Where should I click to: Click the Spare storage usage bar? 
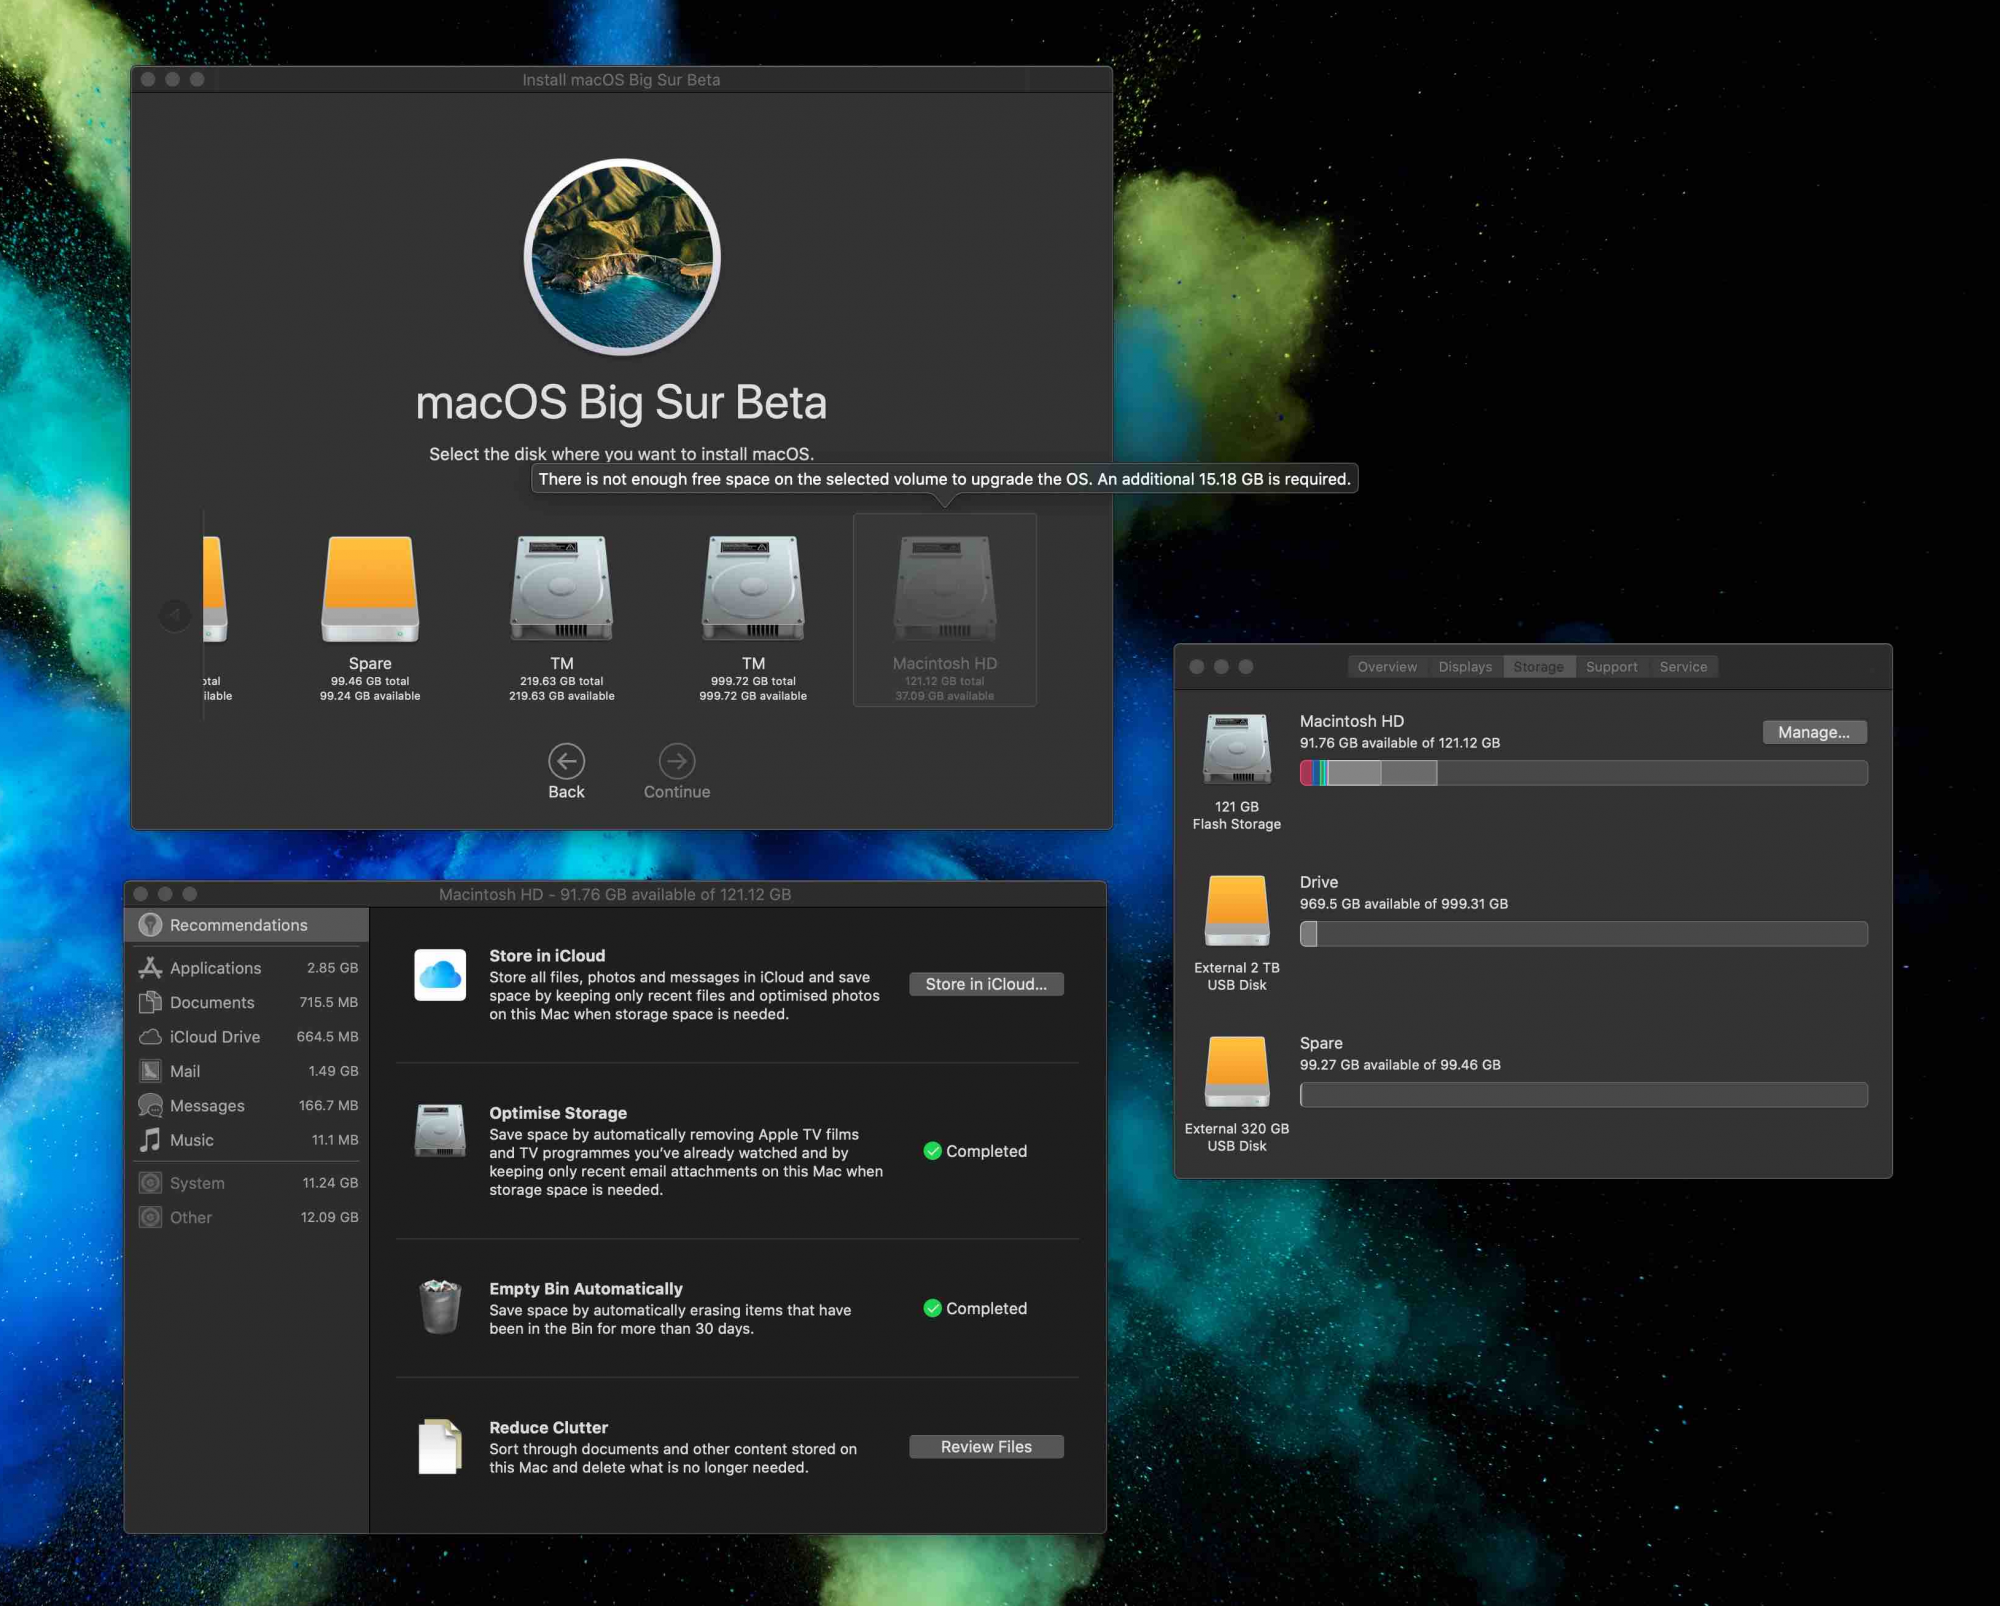(1583, 1095)
